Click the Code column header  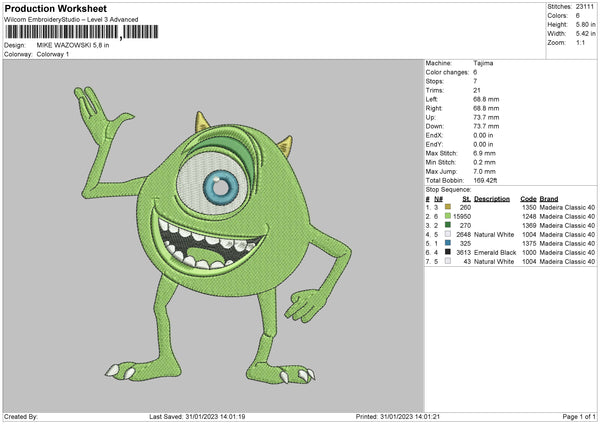coord(528,198)
